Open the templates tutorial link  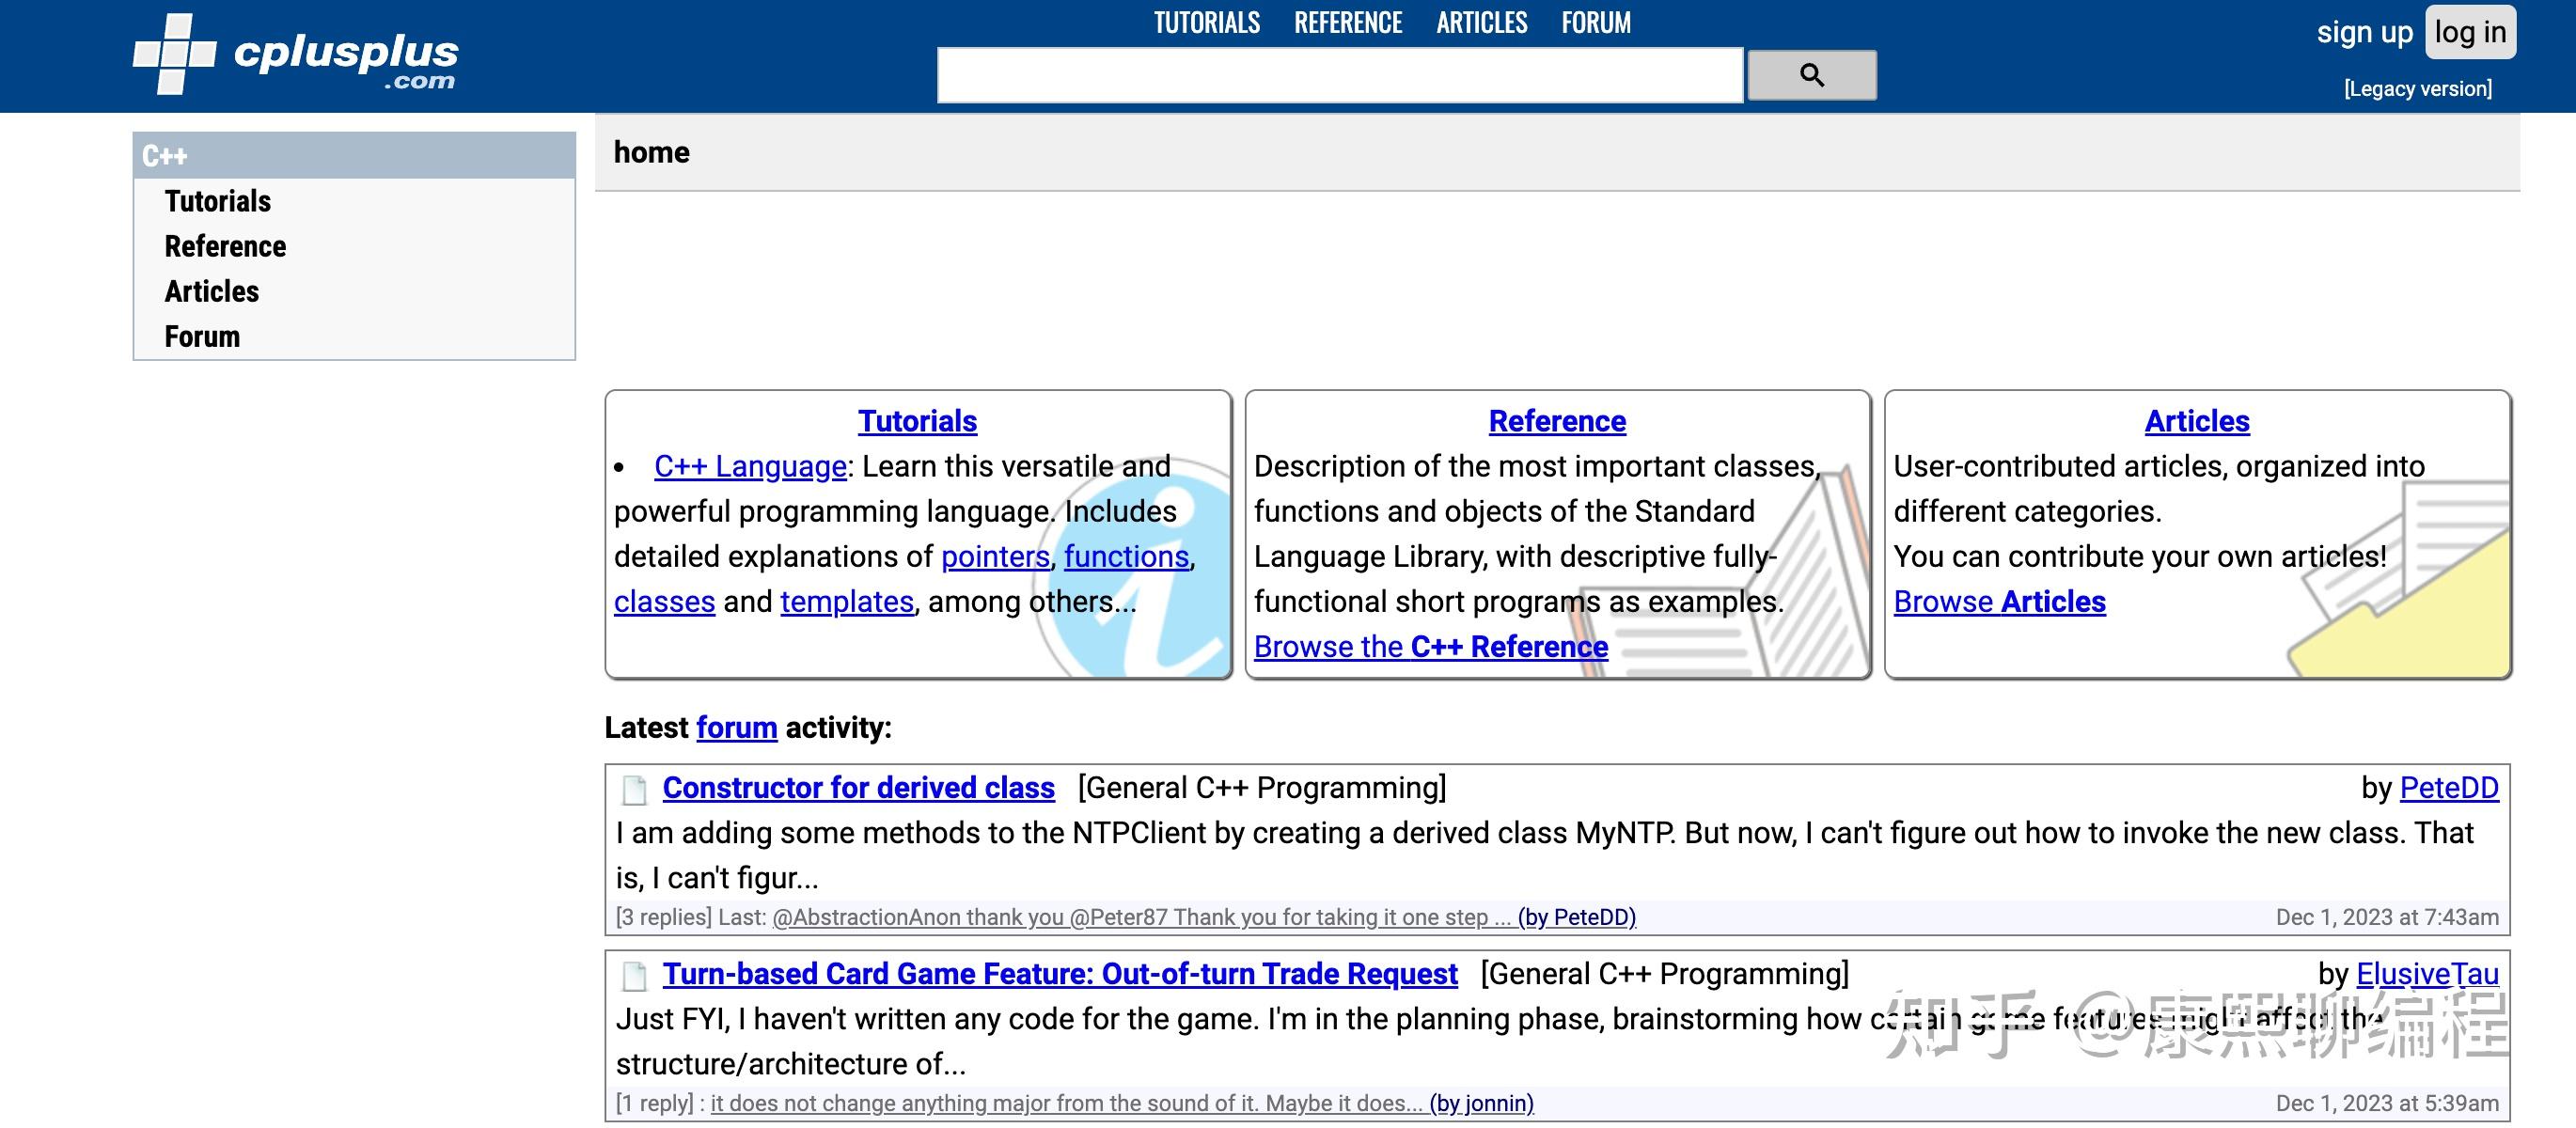tap(846, 602)
